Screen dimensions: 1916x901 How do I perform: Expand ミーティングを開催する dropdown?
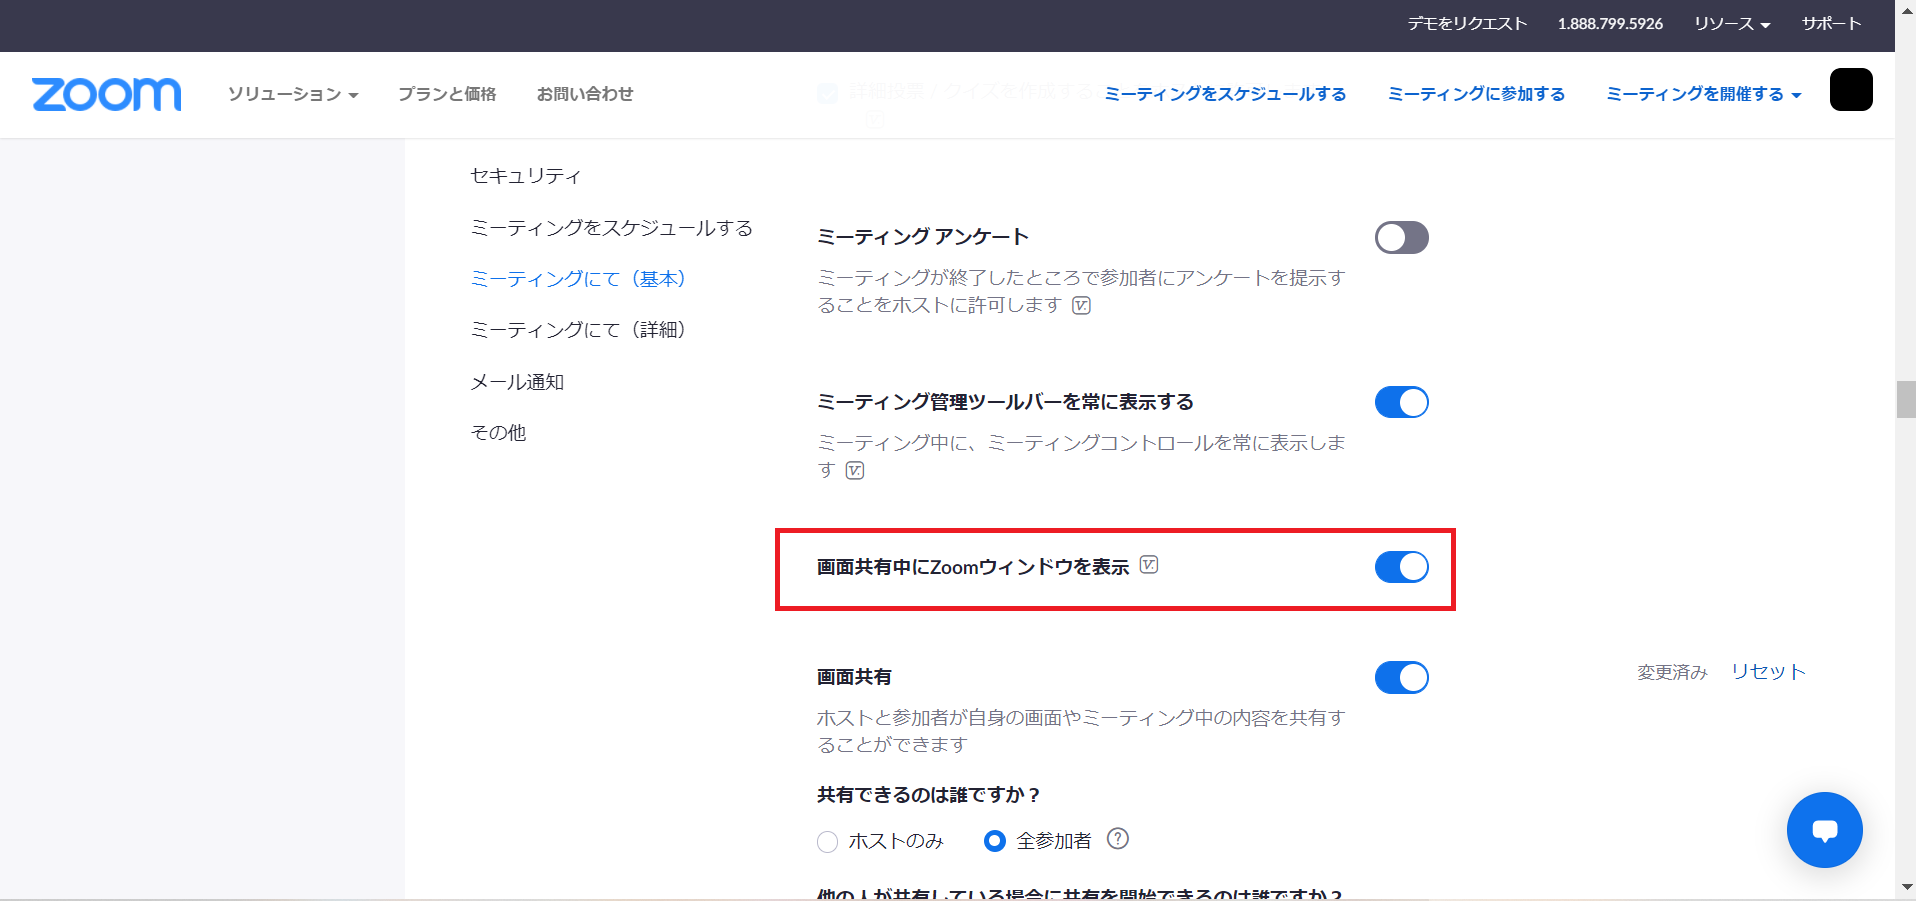[x=1703, y=94]
